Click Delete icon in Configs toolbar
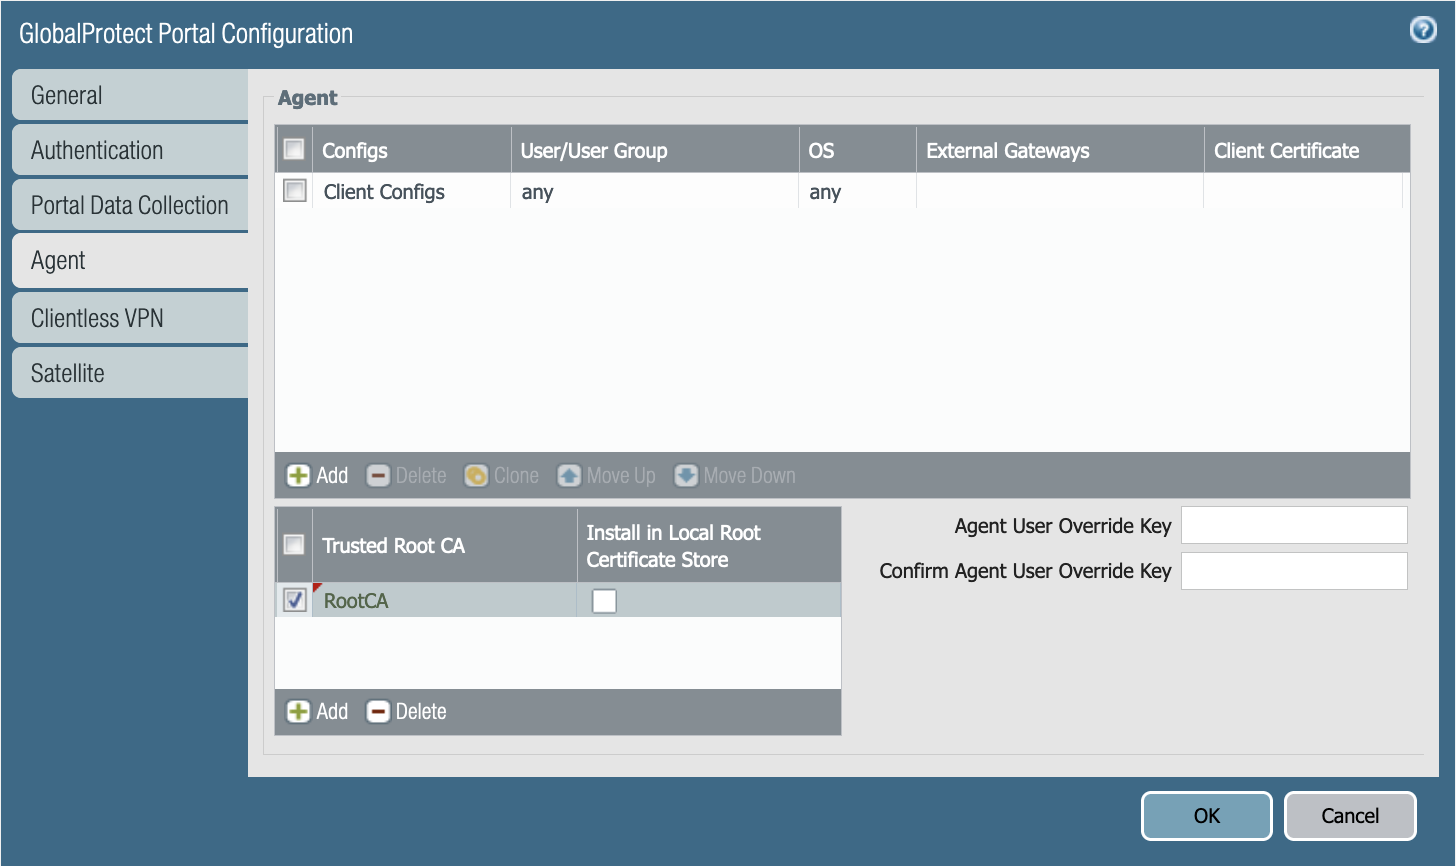The image size is (1456, 866). point(378,476)
